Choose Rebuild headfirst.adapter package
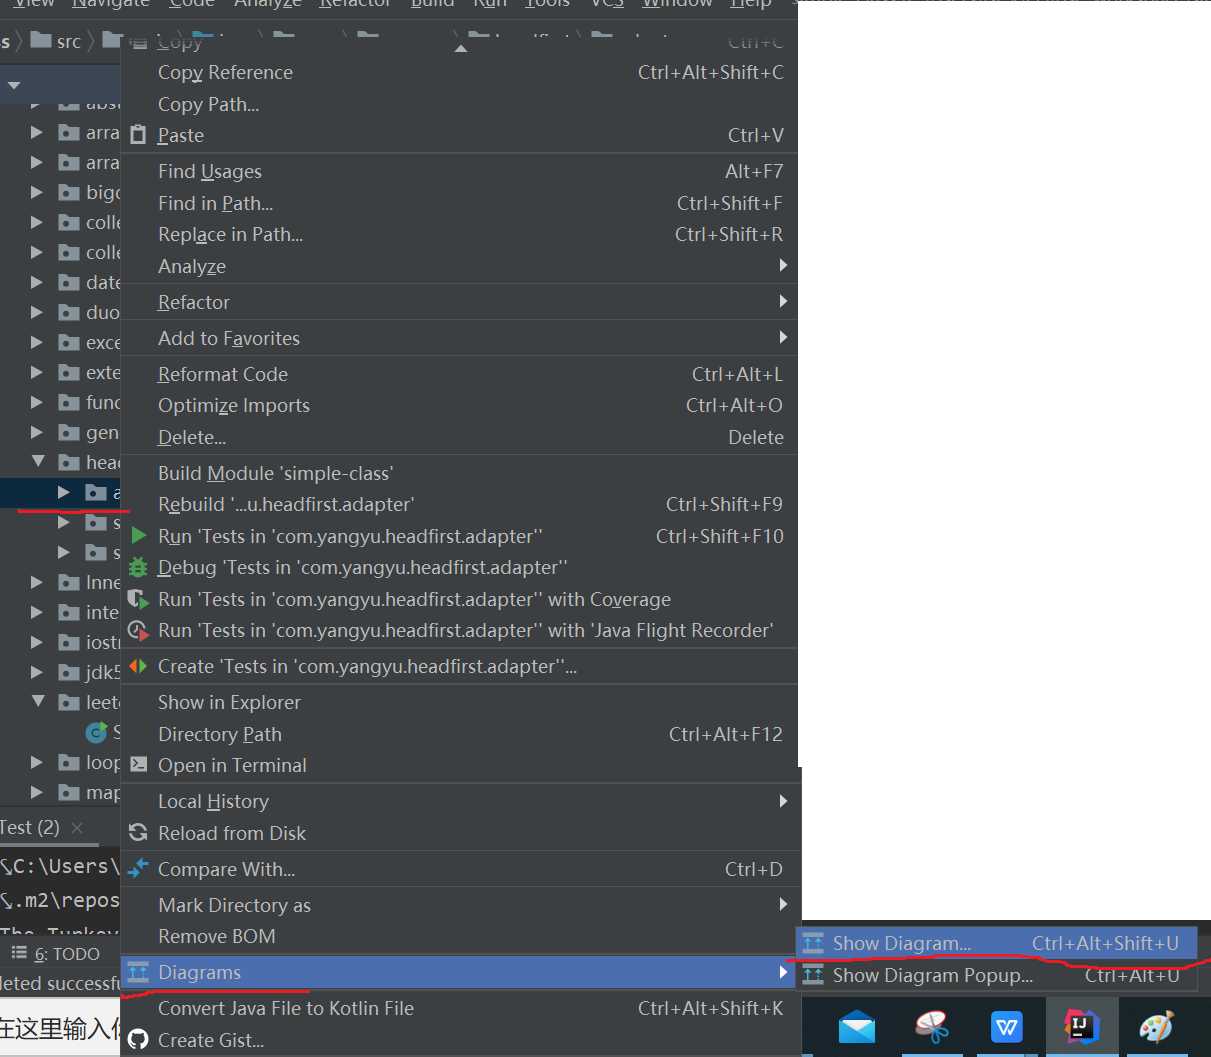 459,504
